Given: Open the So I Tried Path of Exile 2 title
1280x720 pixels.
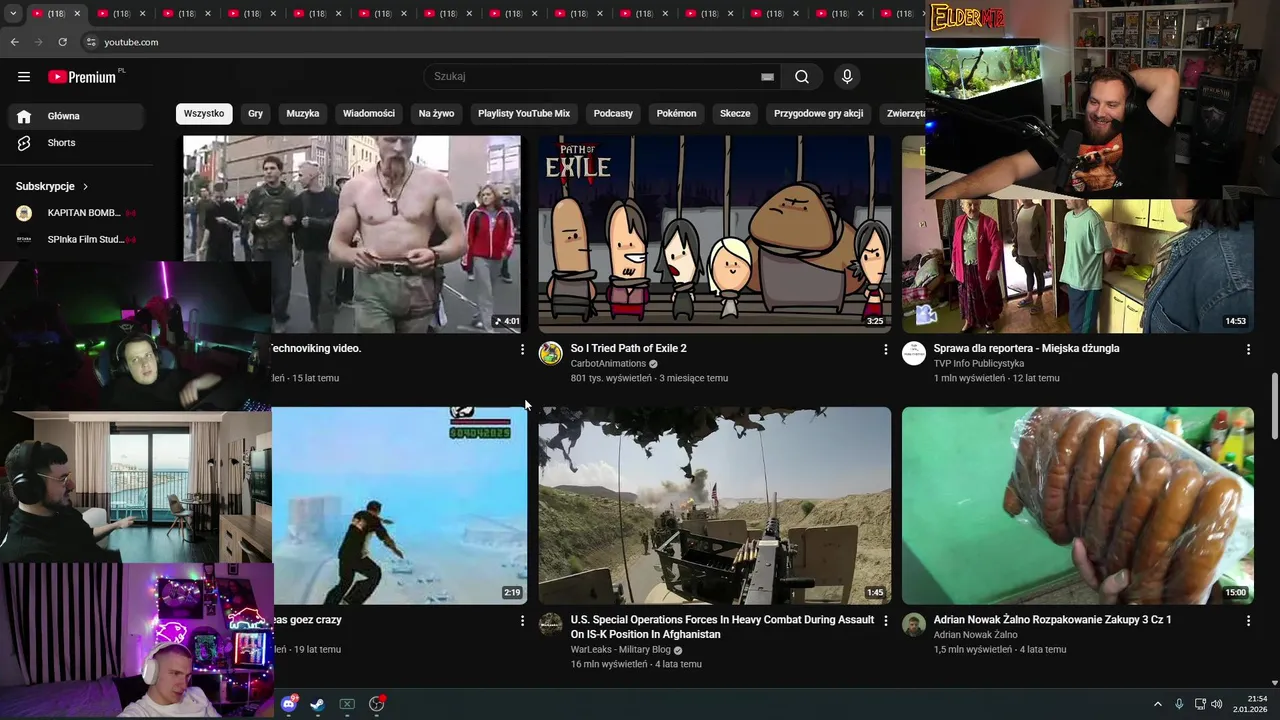Looking at the screenshot, I should [x=628, y=349].
